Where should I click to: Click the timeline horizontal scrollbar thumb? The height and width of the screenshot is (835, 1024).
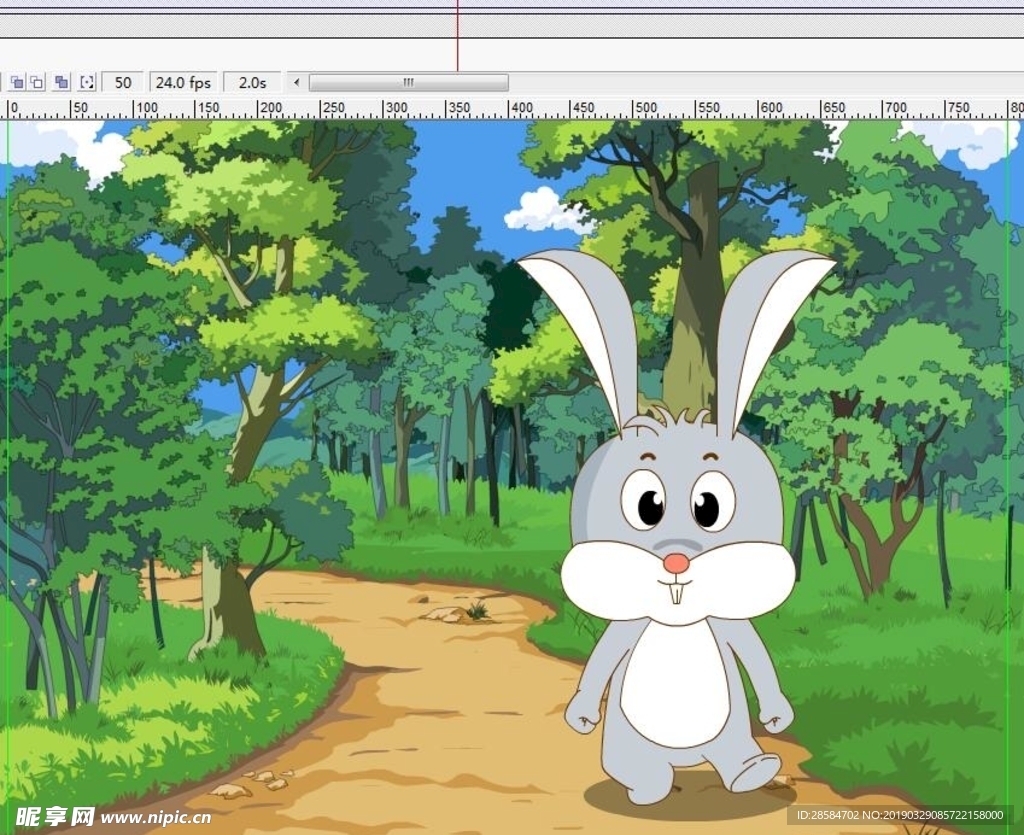click(x=408, y=82)
